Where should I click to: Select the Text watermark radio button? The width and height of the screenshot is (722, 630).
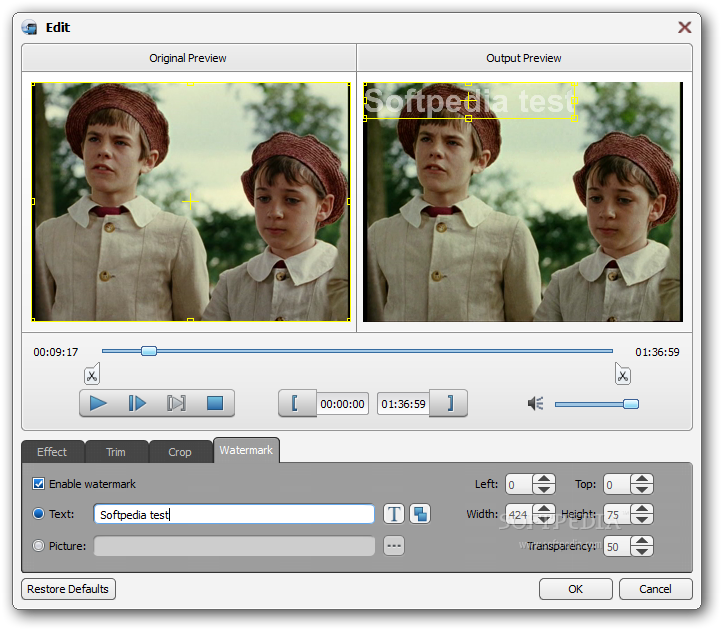pyautogui.click(x=39, y=513)
